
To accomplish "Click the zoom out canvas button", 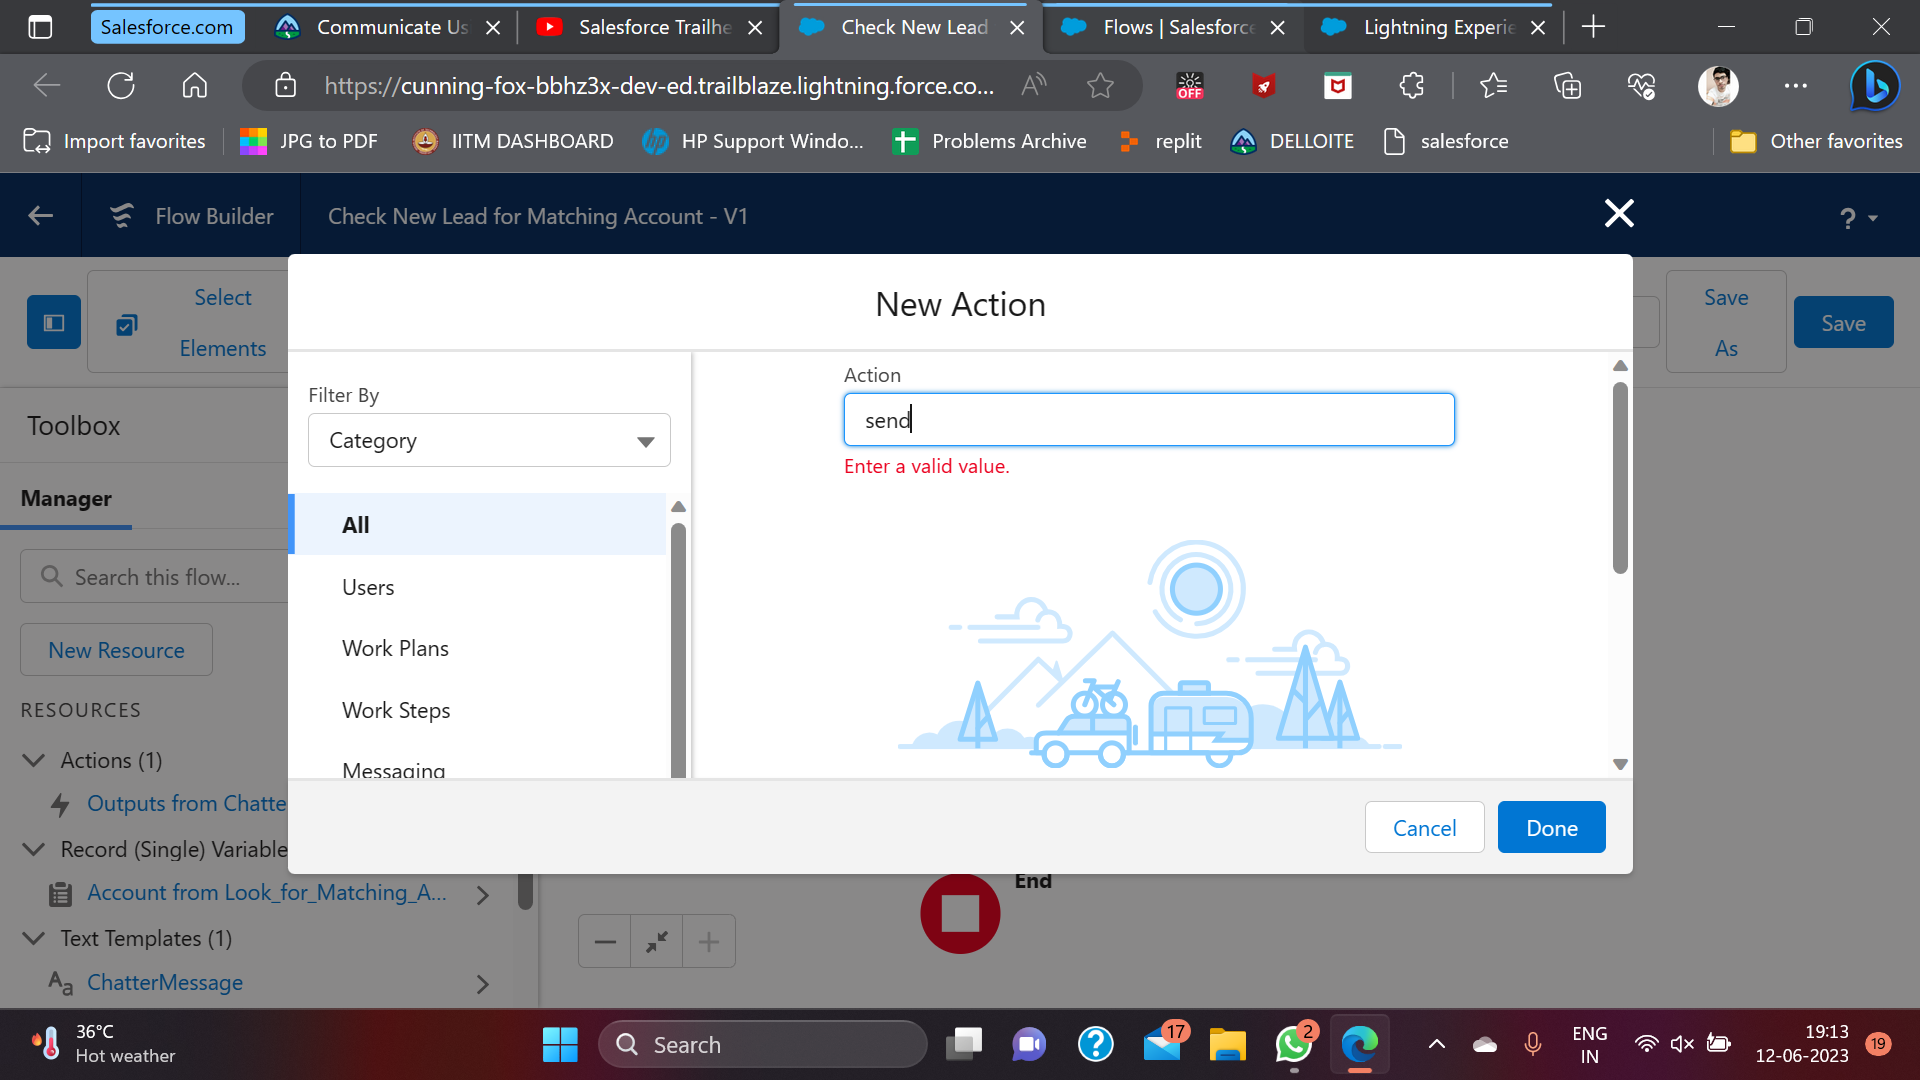I will pyautogui.click(x=605, y=942).
